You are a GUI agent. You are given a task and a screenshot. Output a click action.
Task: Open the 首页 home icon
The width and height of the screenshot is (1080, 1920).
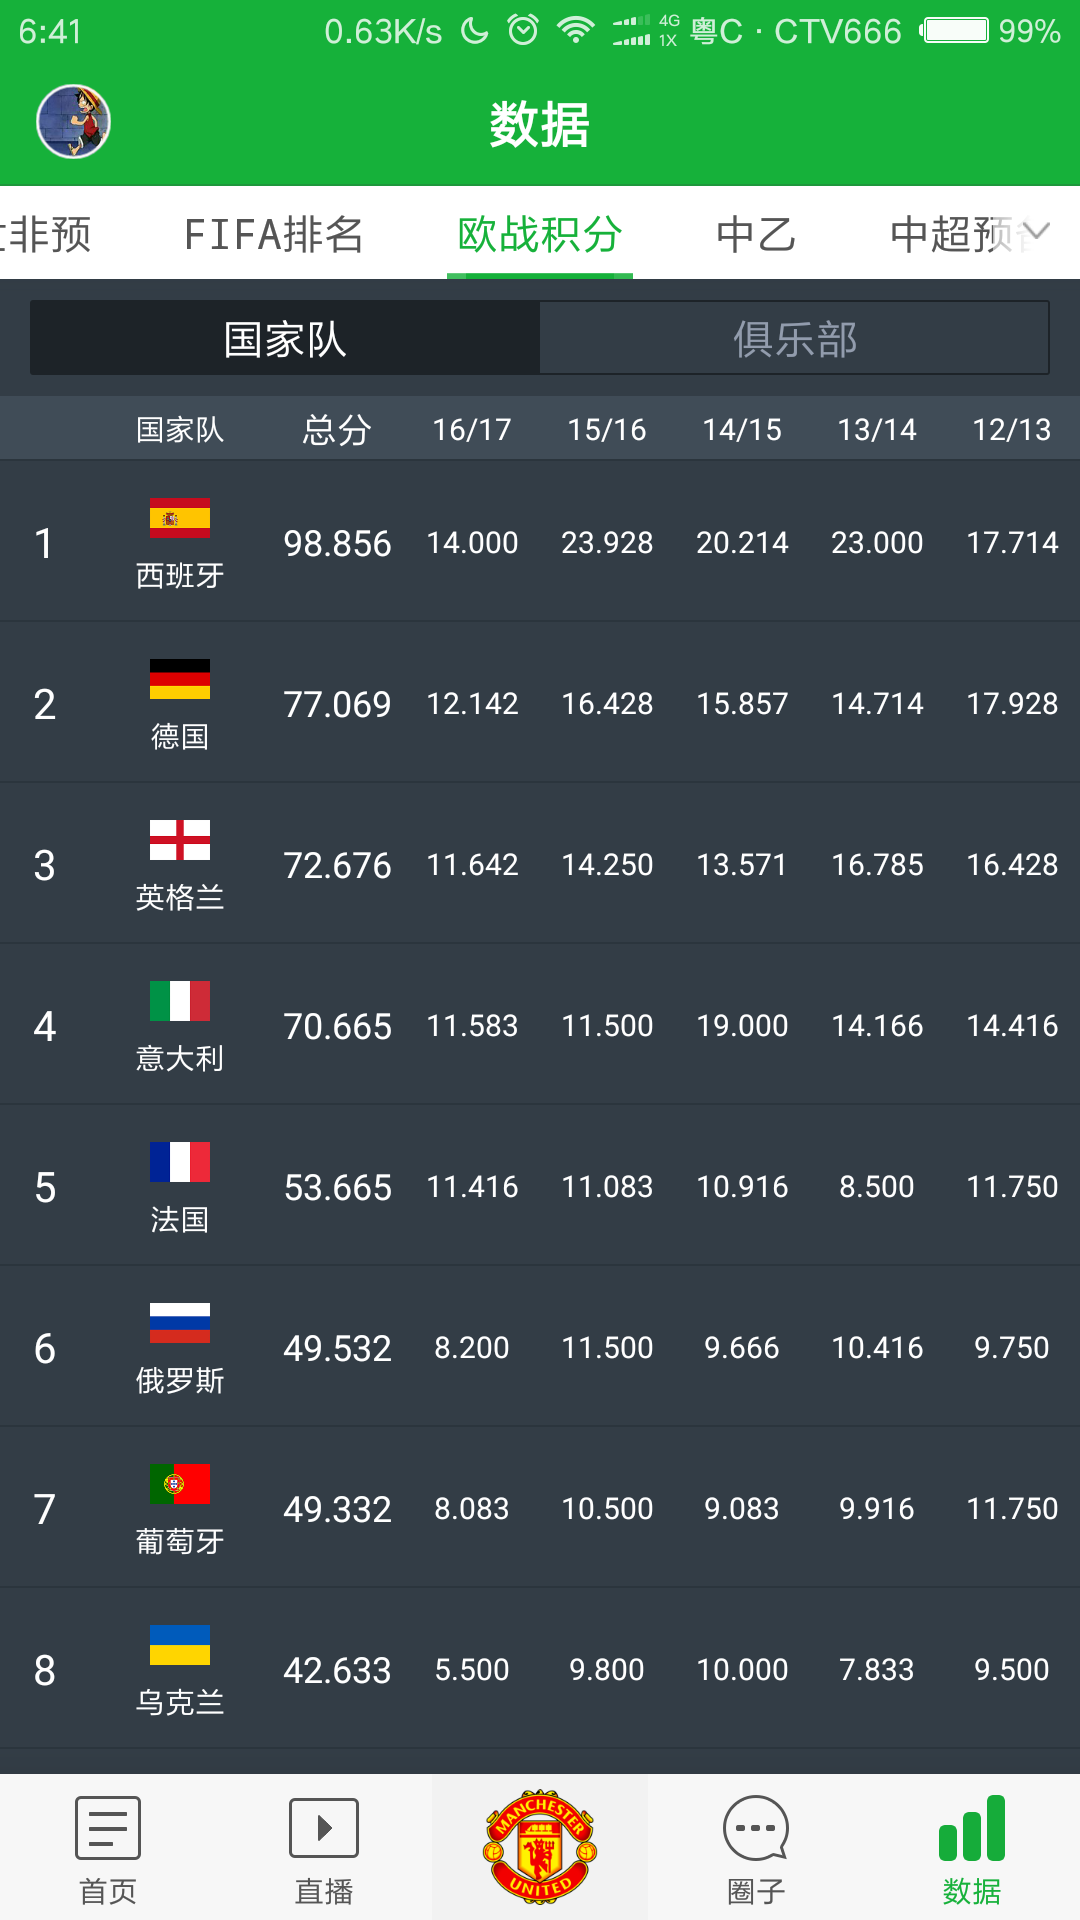coord(108,1828)
